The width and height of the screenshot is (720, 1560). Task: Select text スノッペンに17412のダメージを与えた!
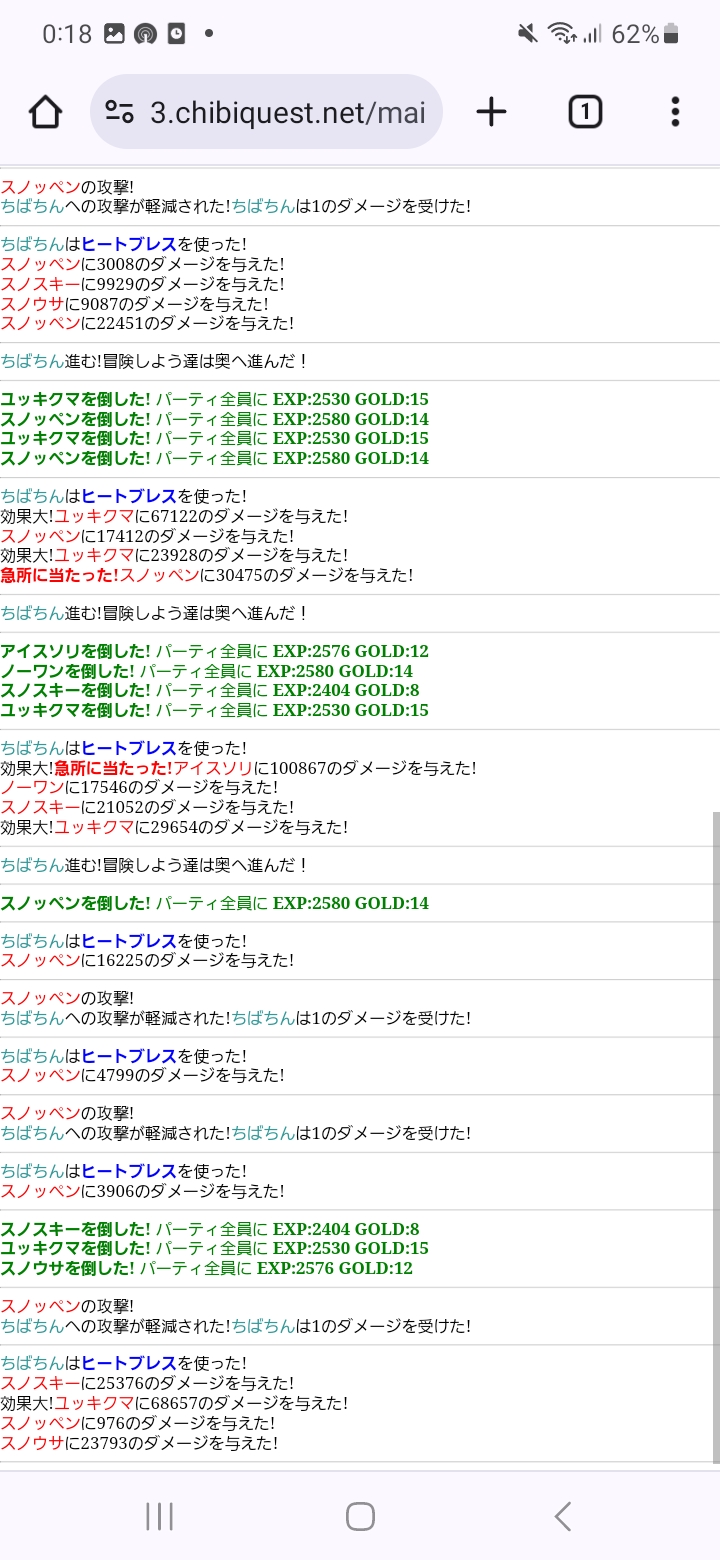(x=147, y=536)
